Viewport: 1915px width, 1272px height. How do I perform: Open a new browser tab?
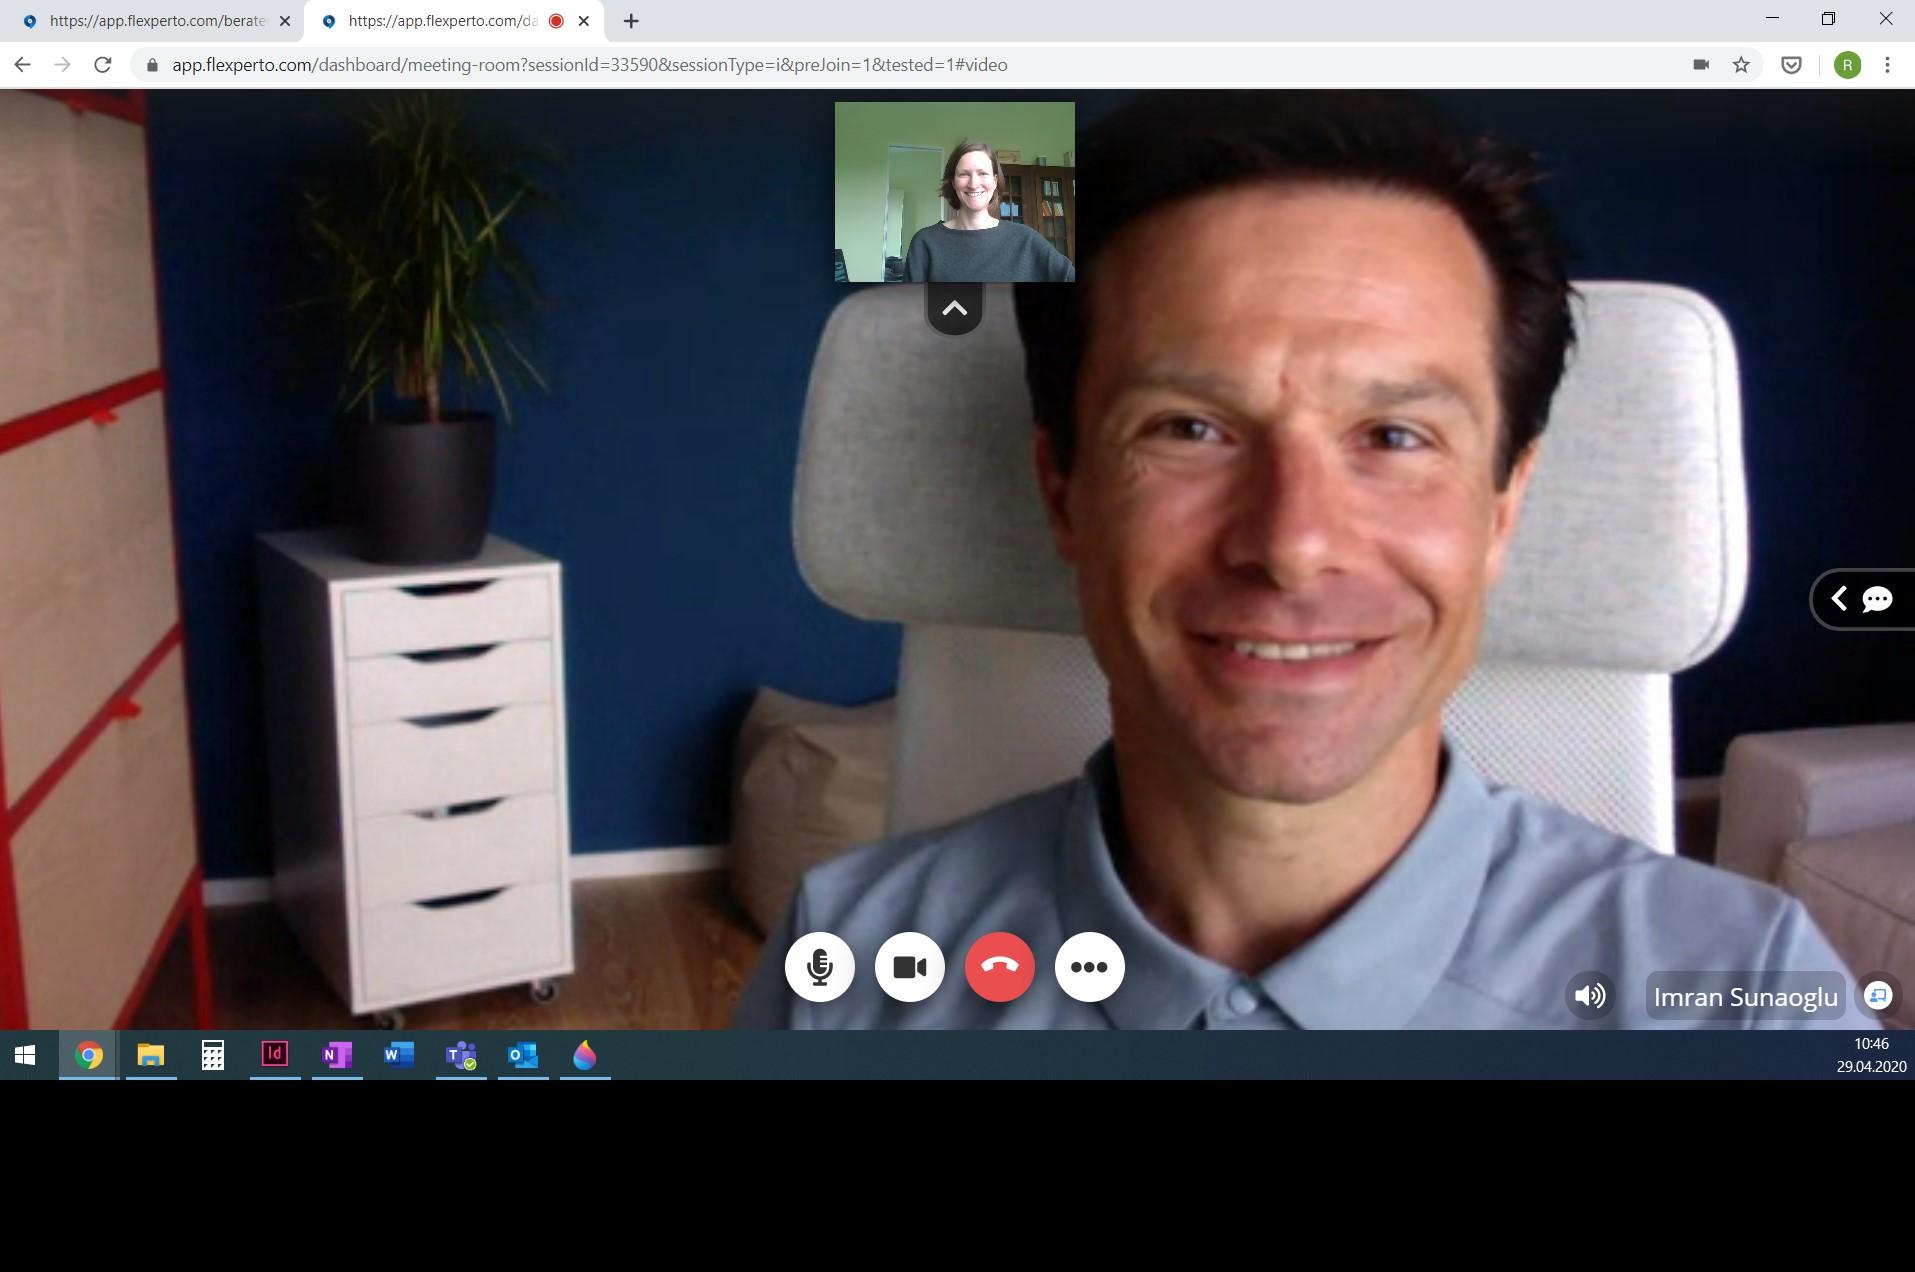pyautogui.click(x=631, y=21)
